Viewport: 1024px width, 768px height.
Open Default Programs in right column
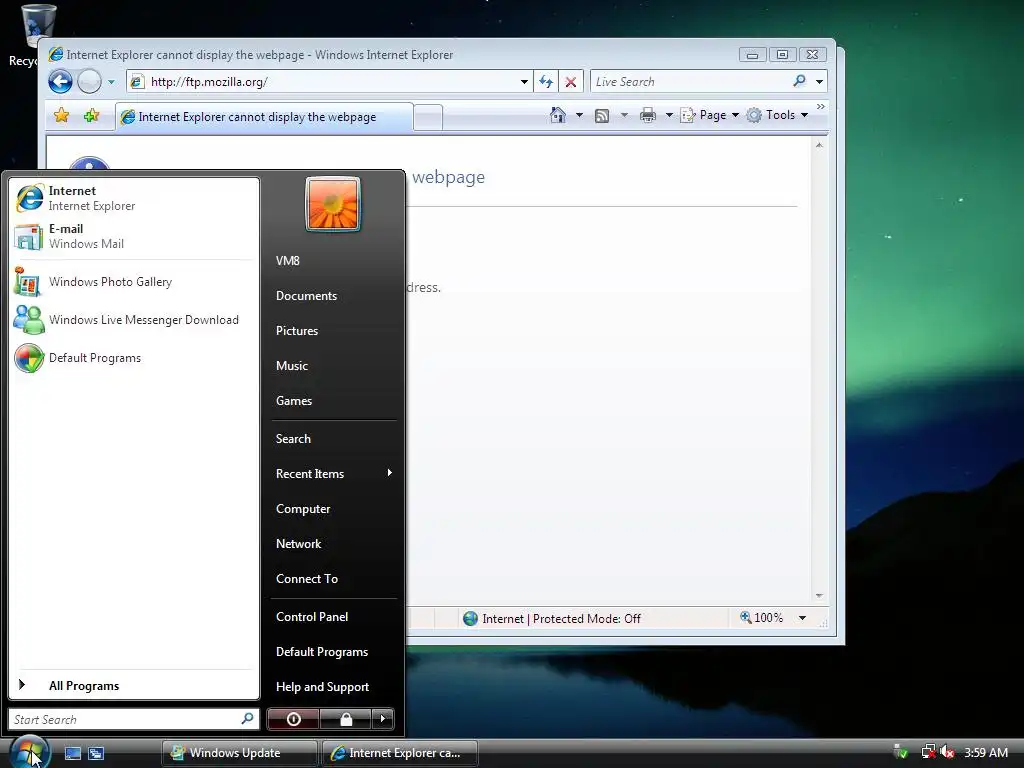point(333,652)
